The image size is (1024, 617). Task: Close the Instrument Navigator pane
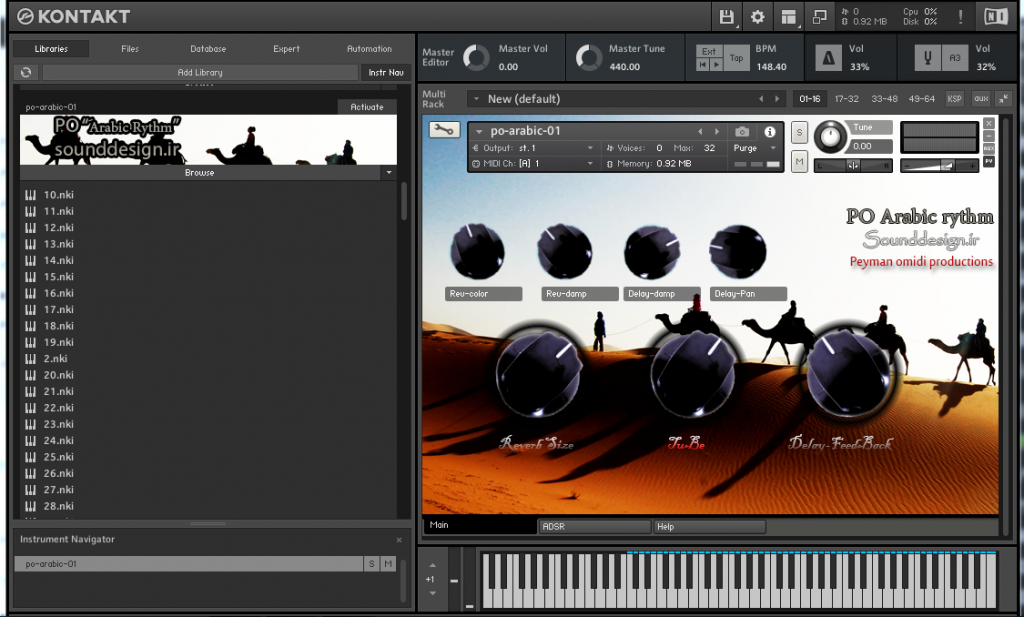click(x=399, y=540)
